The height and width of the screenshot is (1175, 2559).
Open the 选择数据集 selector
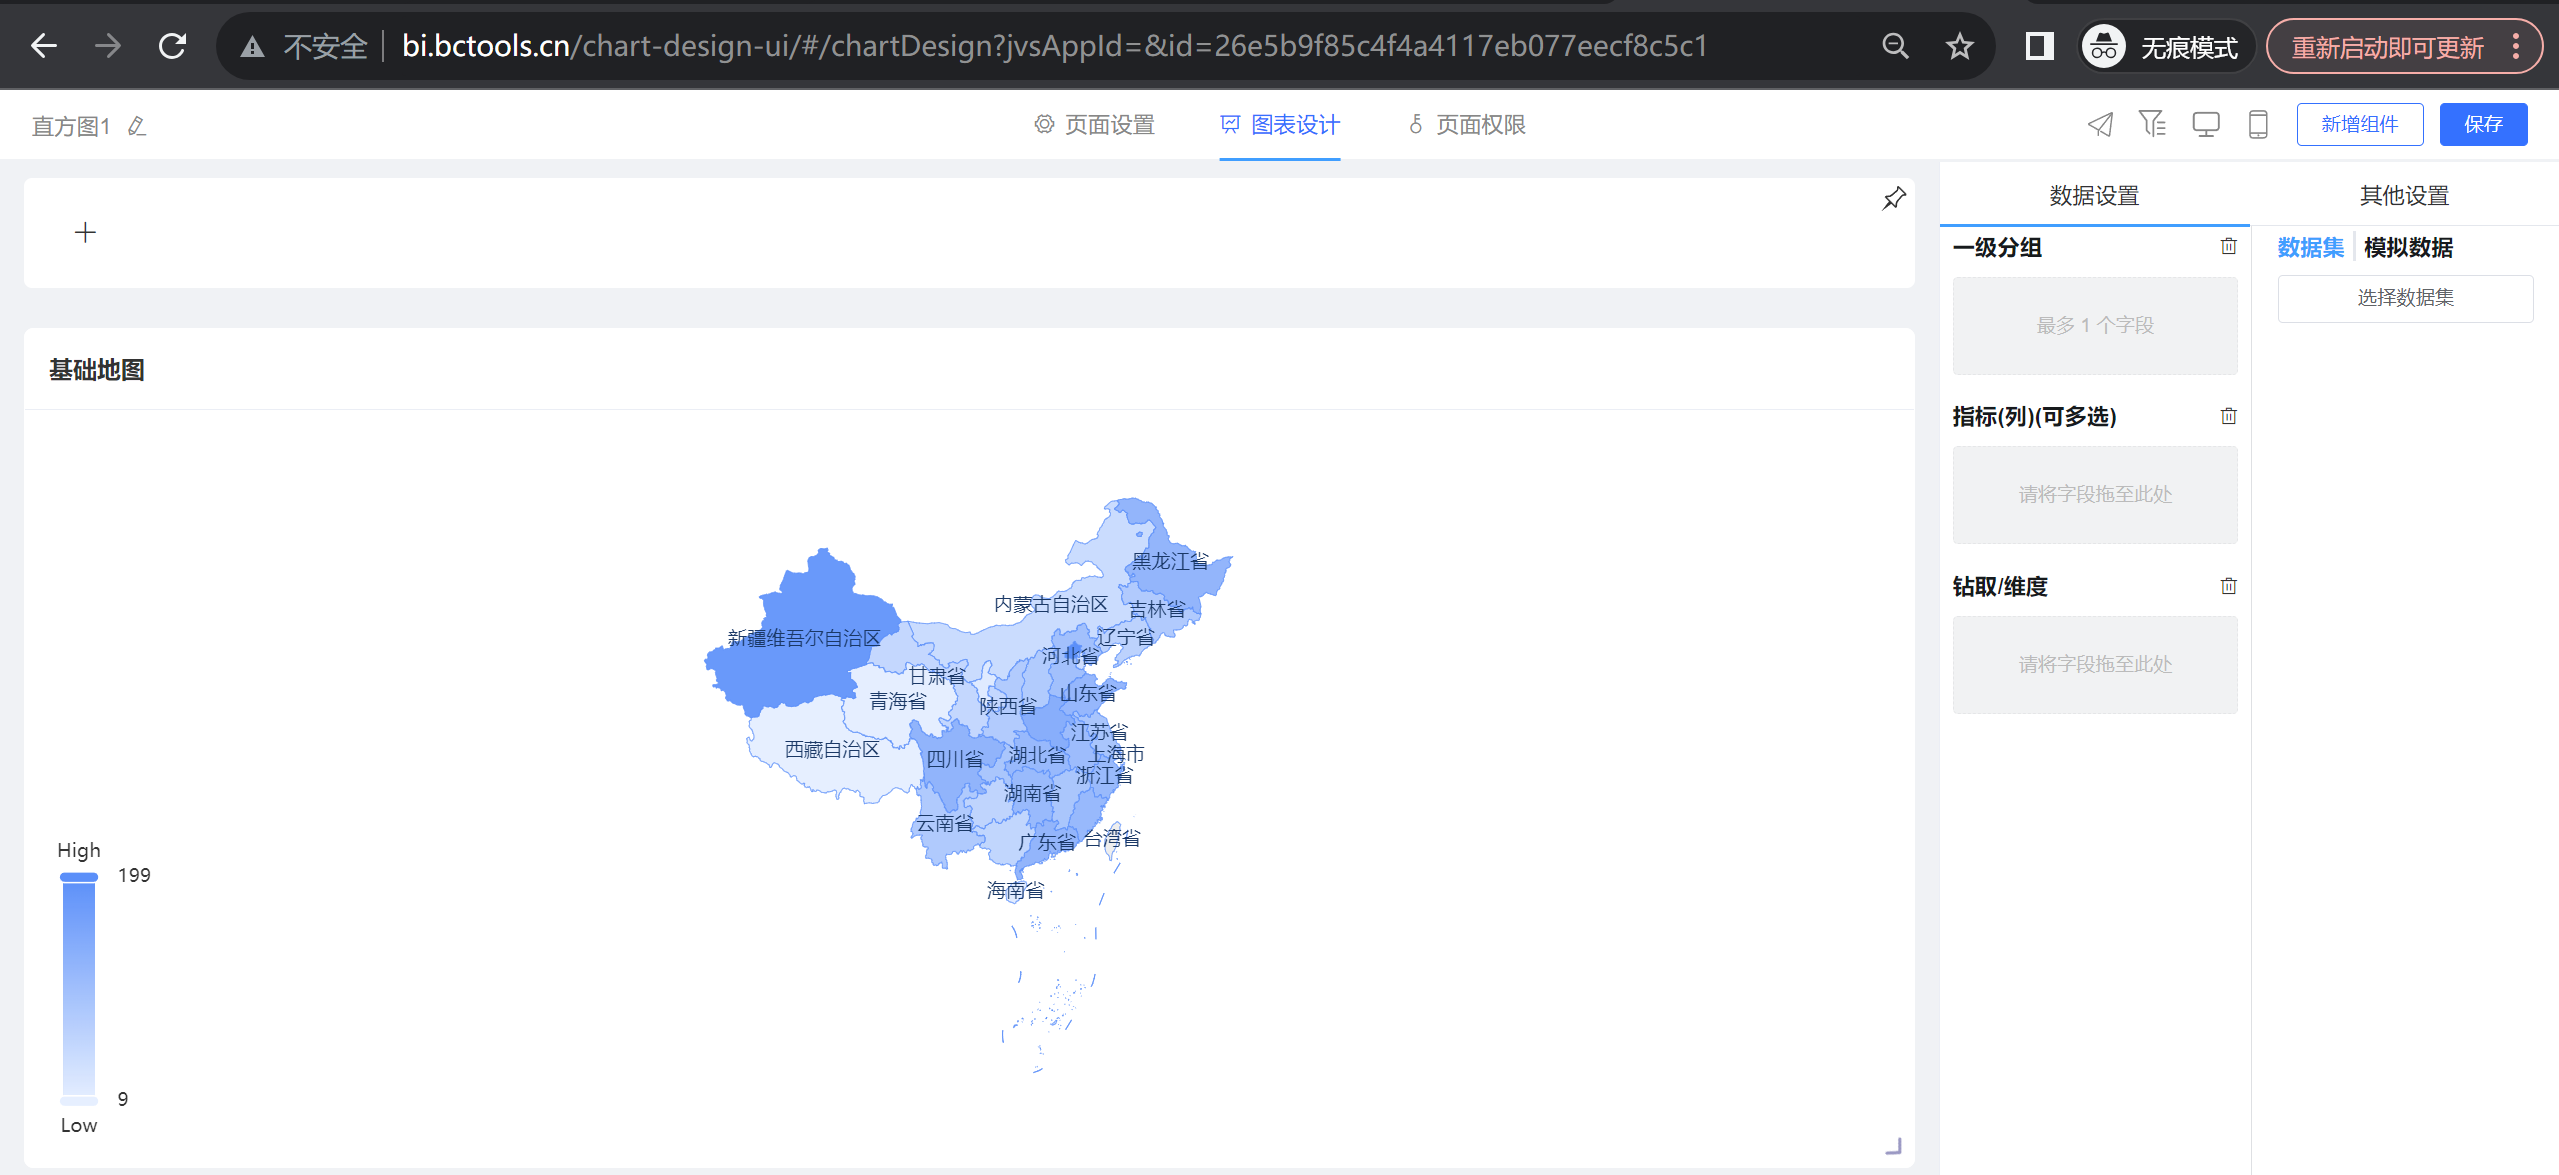pyautogui.click(x=2404, y=298)
